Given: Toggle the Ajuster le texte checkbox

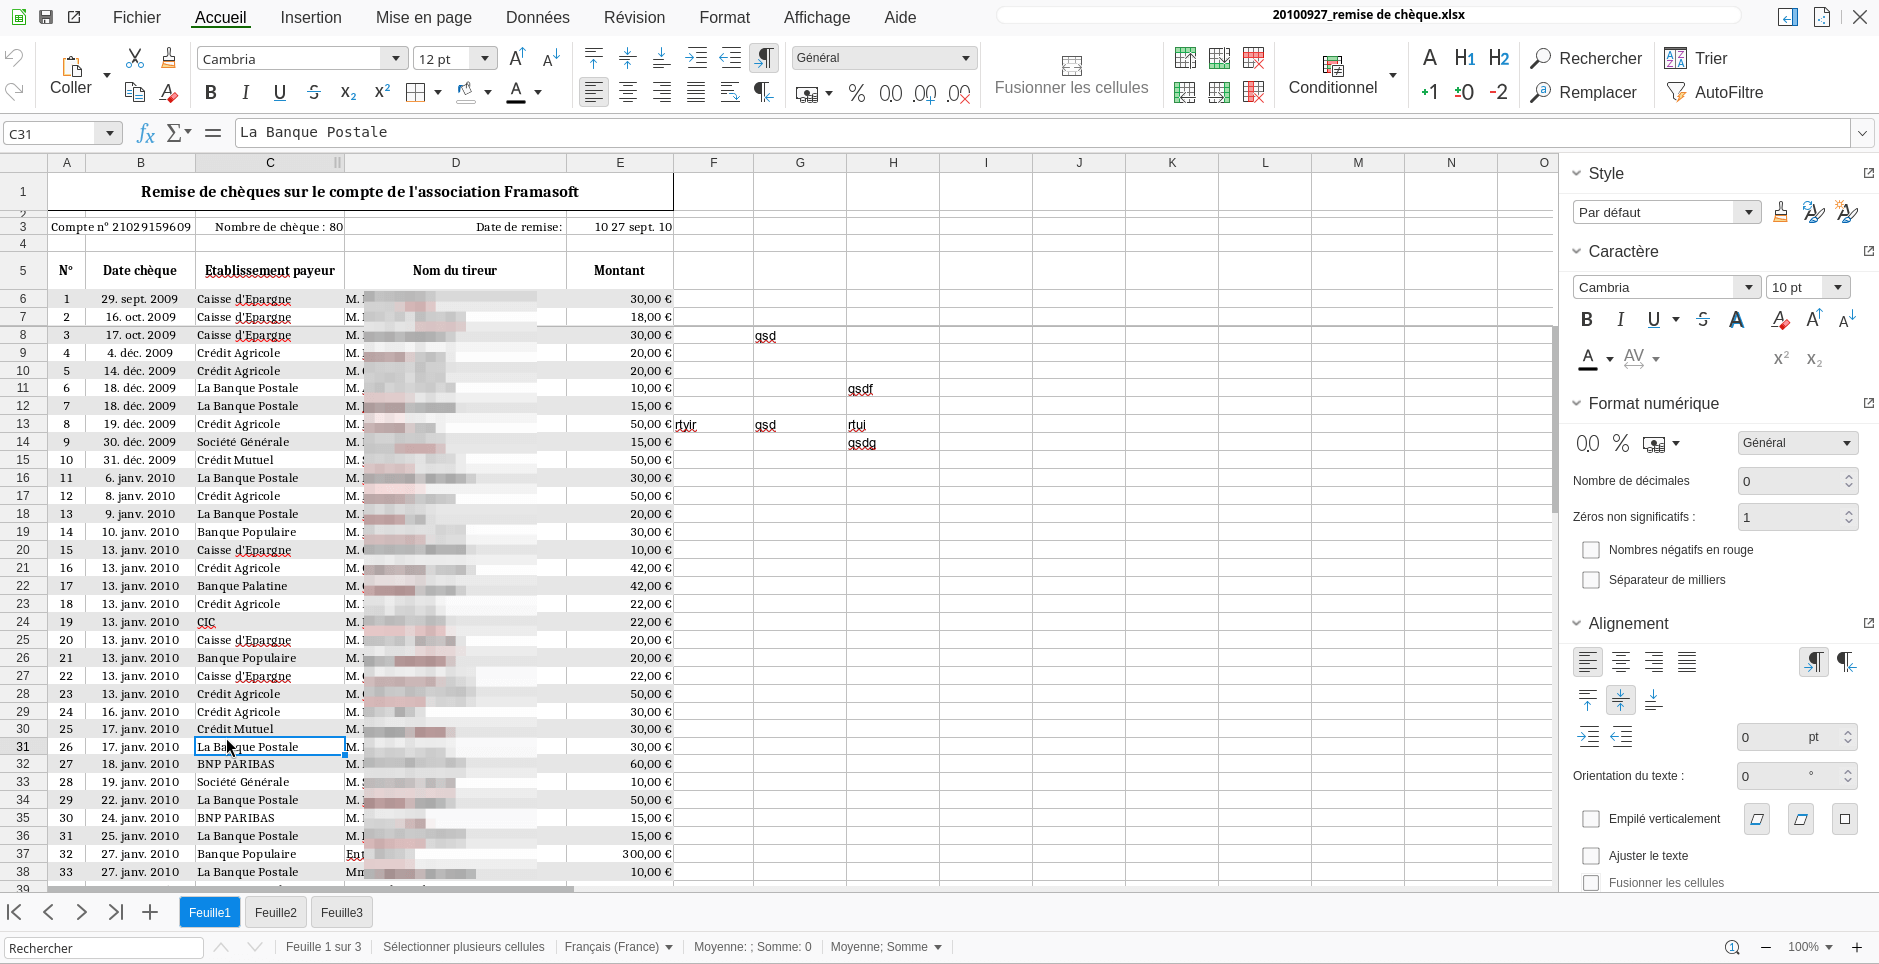Looking at the screenshot, I should [1591, 856].
